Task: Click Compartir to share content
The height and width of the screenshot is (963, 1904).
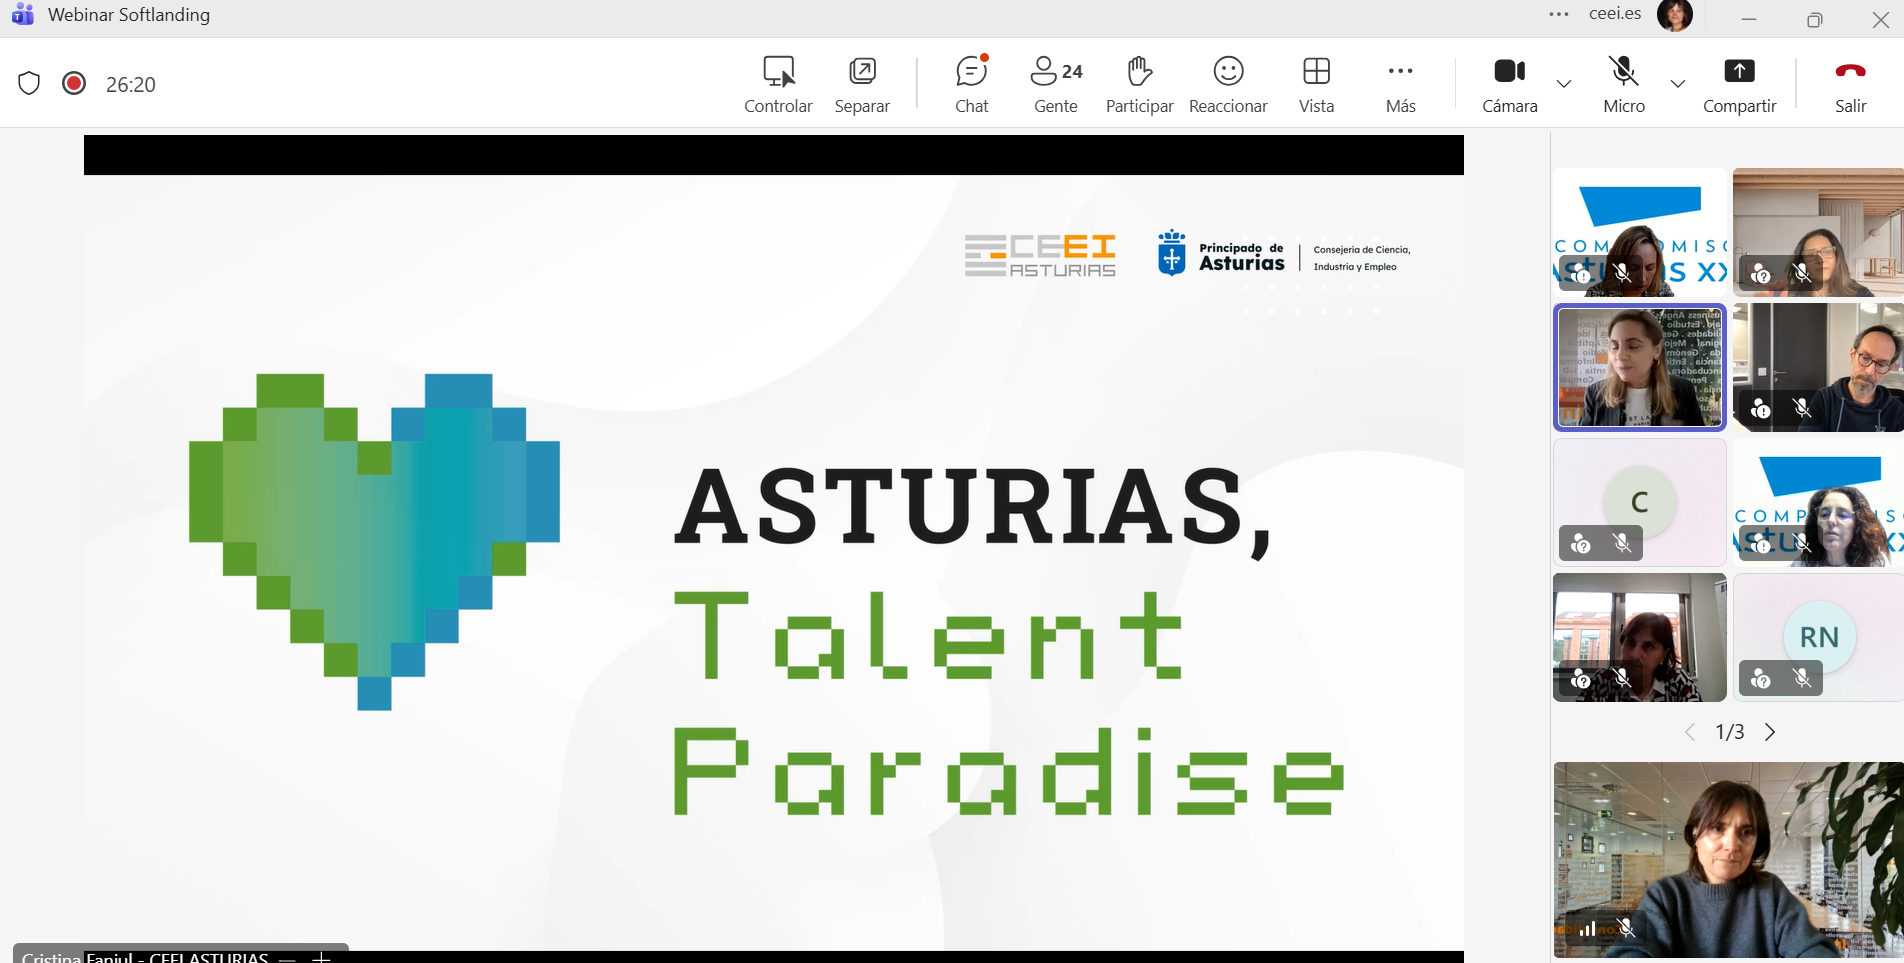Action: click(1738, 84)
